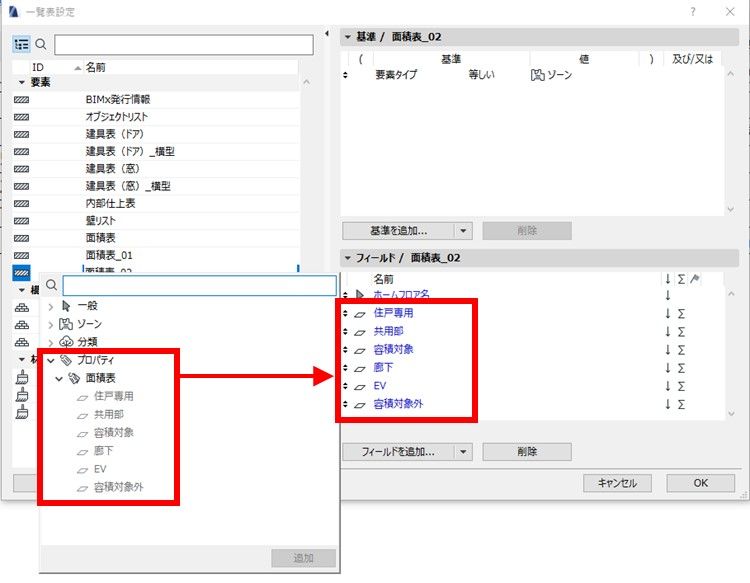
Task: Click the reorder handle beside 住戸専用 field
Action: (x=345, y=313)
